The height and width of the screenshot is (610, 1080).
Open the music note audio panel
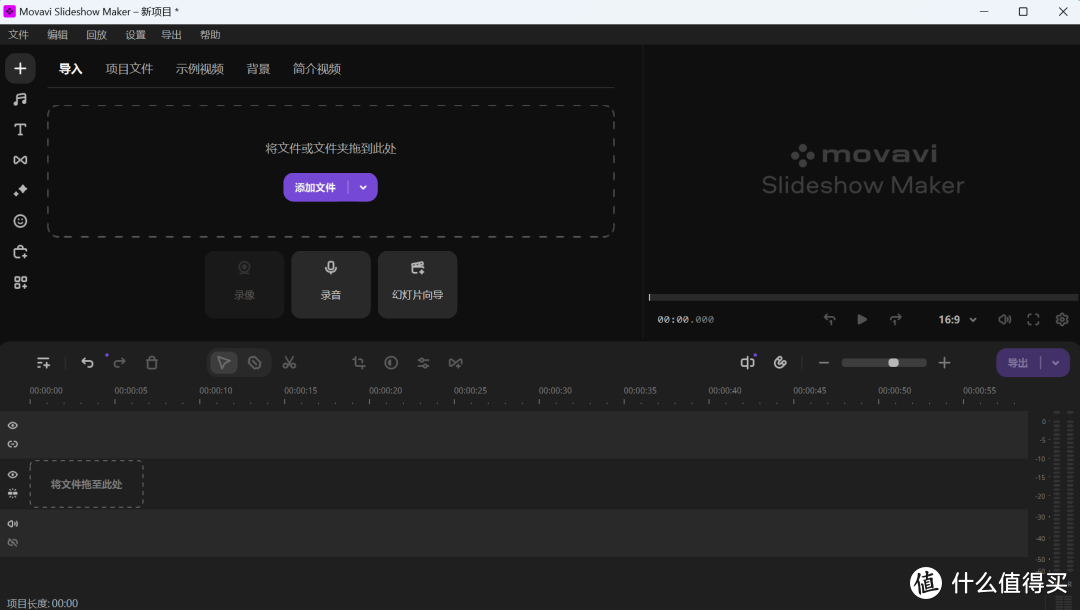click(20, 99)
